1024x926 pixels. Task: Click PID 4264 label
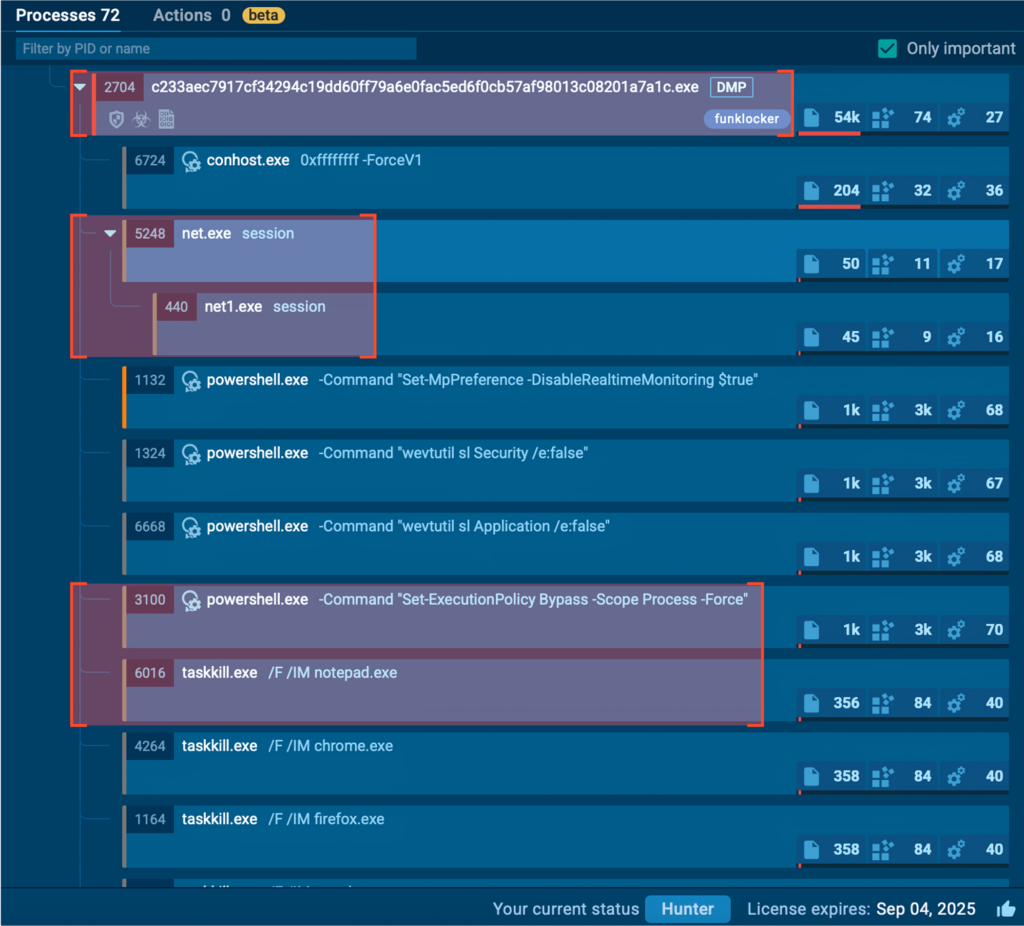coord(150,745)
